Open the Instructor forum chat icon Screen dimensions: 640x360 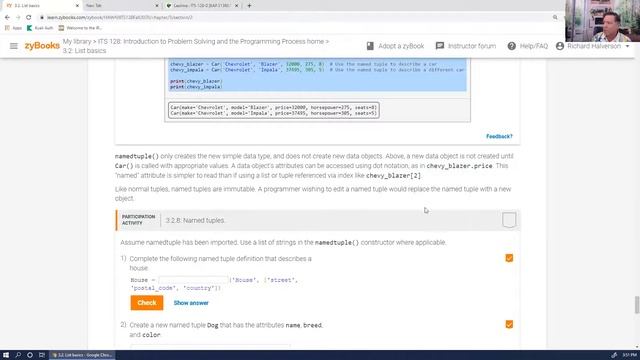point(440,46)
